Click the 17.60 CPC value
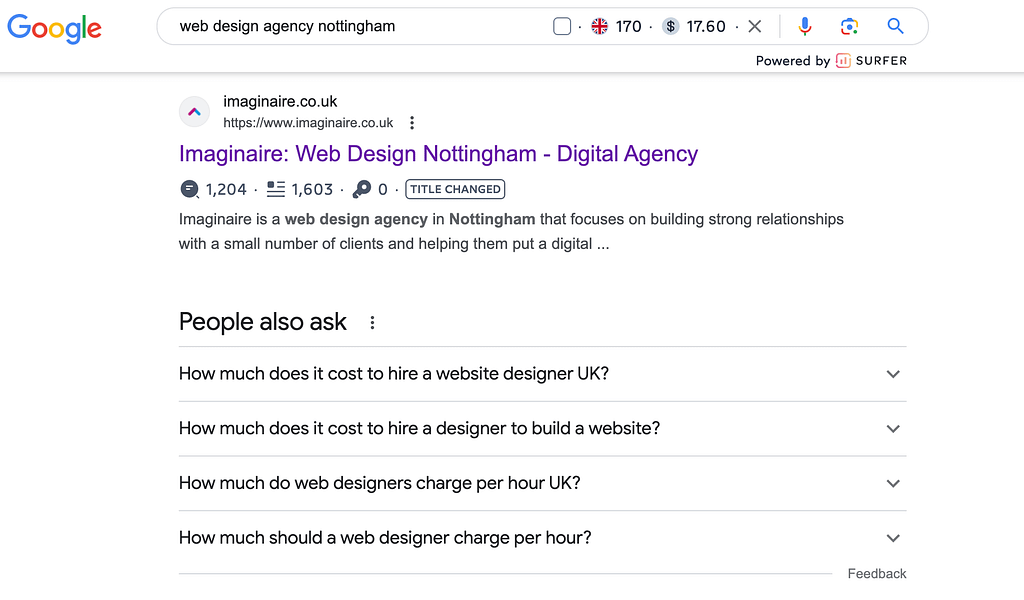 coord(706,26)
